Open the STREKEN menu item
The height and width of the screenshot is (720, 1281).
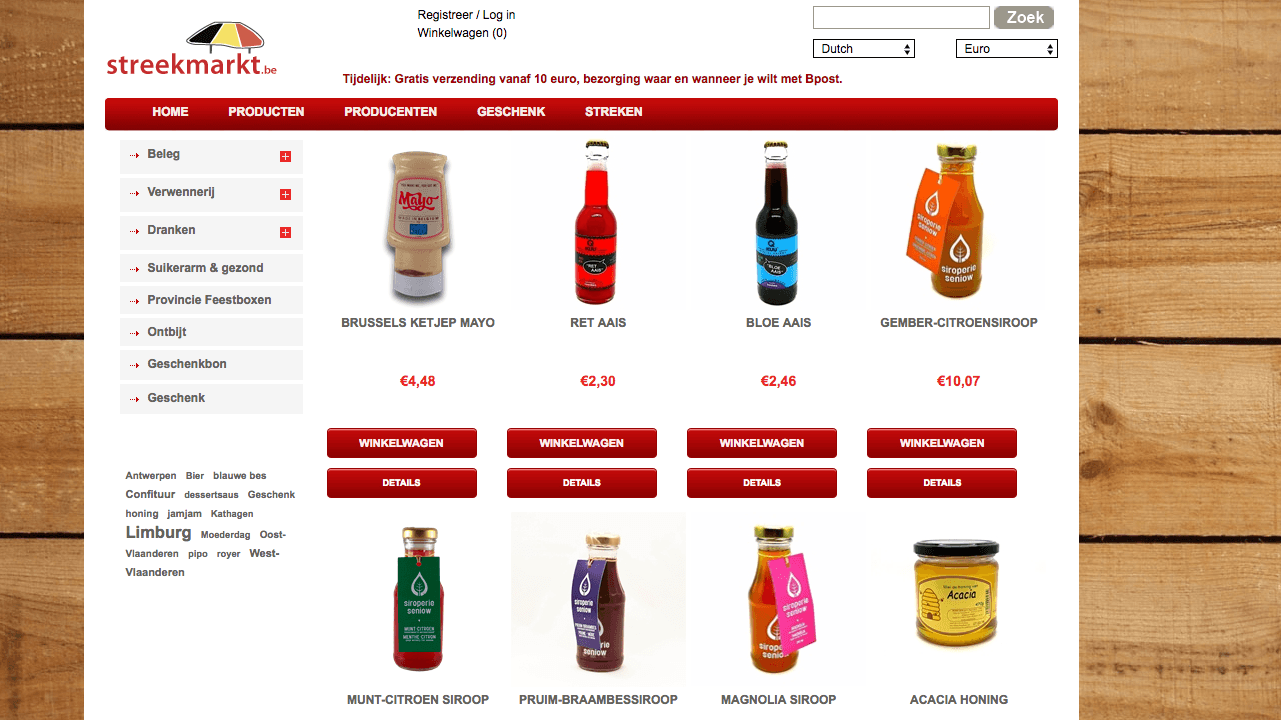point(614,112)
